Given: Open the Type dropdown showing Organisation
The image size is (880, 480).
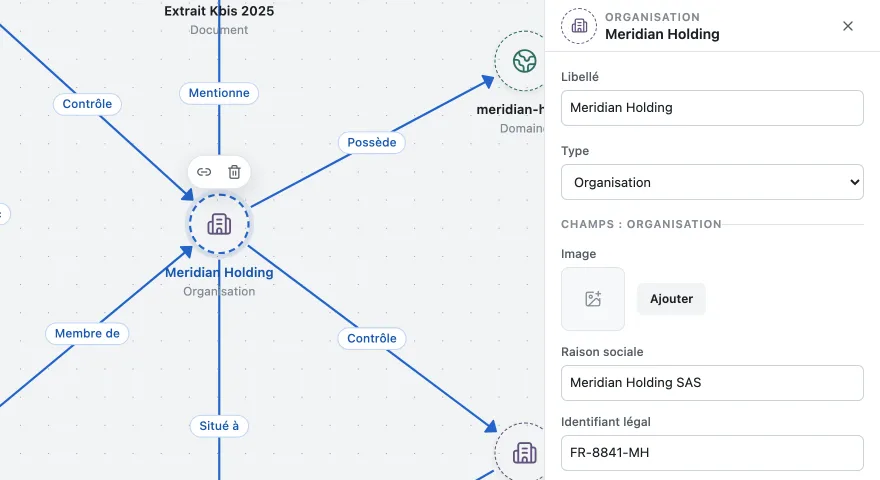Looking at the screenshot, I should 712,182.
